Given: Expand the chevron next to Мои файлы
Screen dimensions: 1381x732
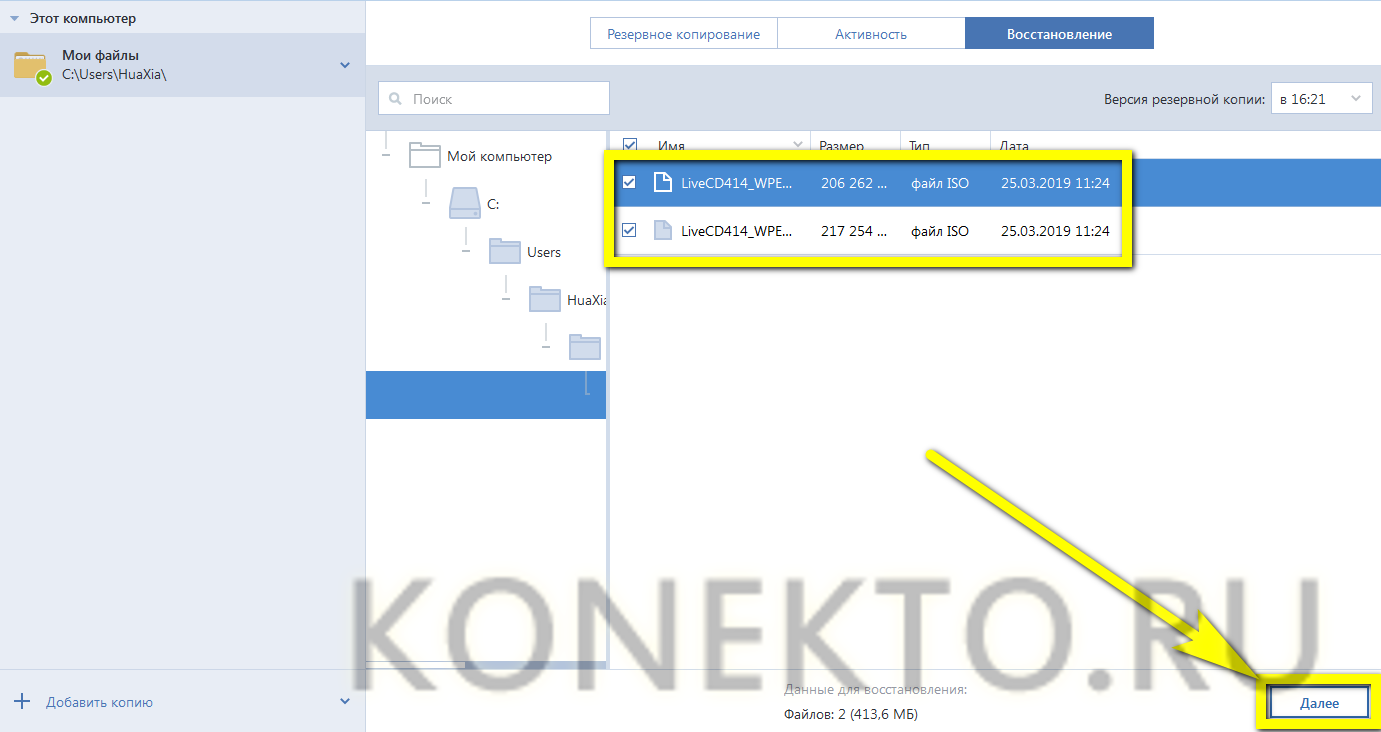Looking at the screenshot, I should coord(345,66).
